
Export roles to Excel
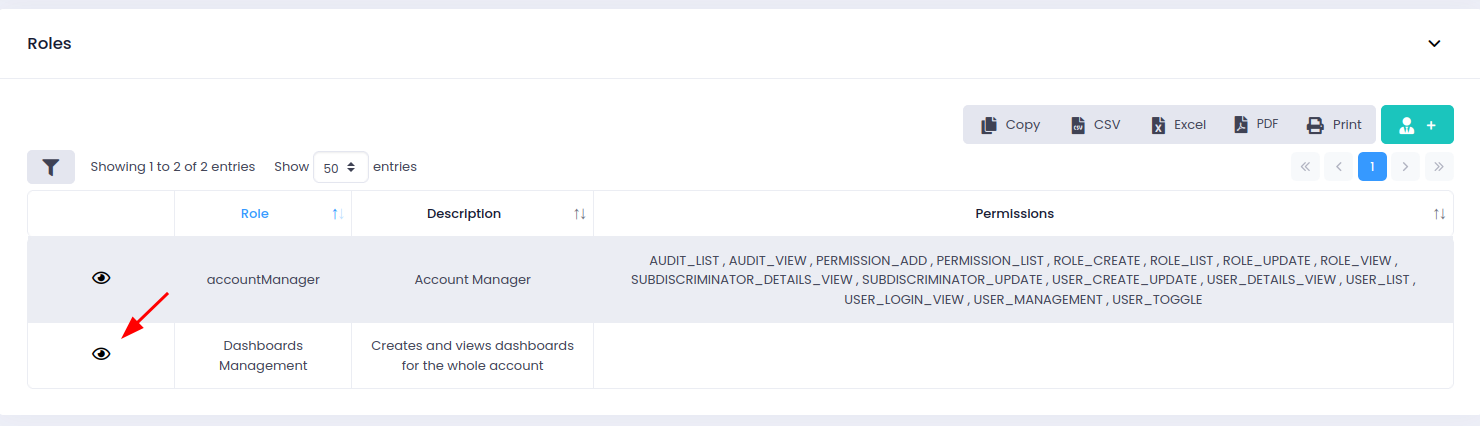coord(1178,125)
